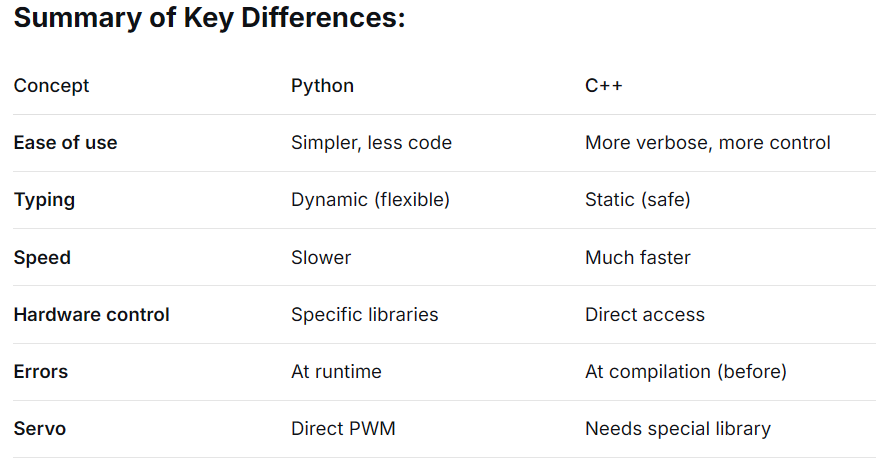The height and width of the screenshot is (472, 876).
Task: Click the "Static (safe)" cell
Action: [637, 200]
